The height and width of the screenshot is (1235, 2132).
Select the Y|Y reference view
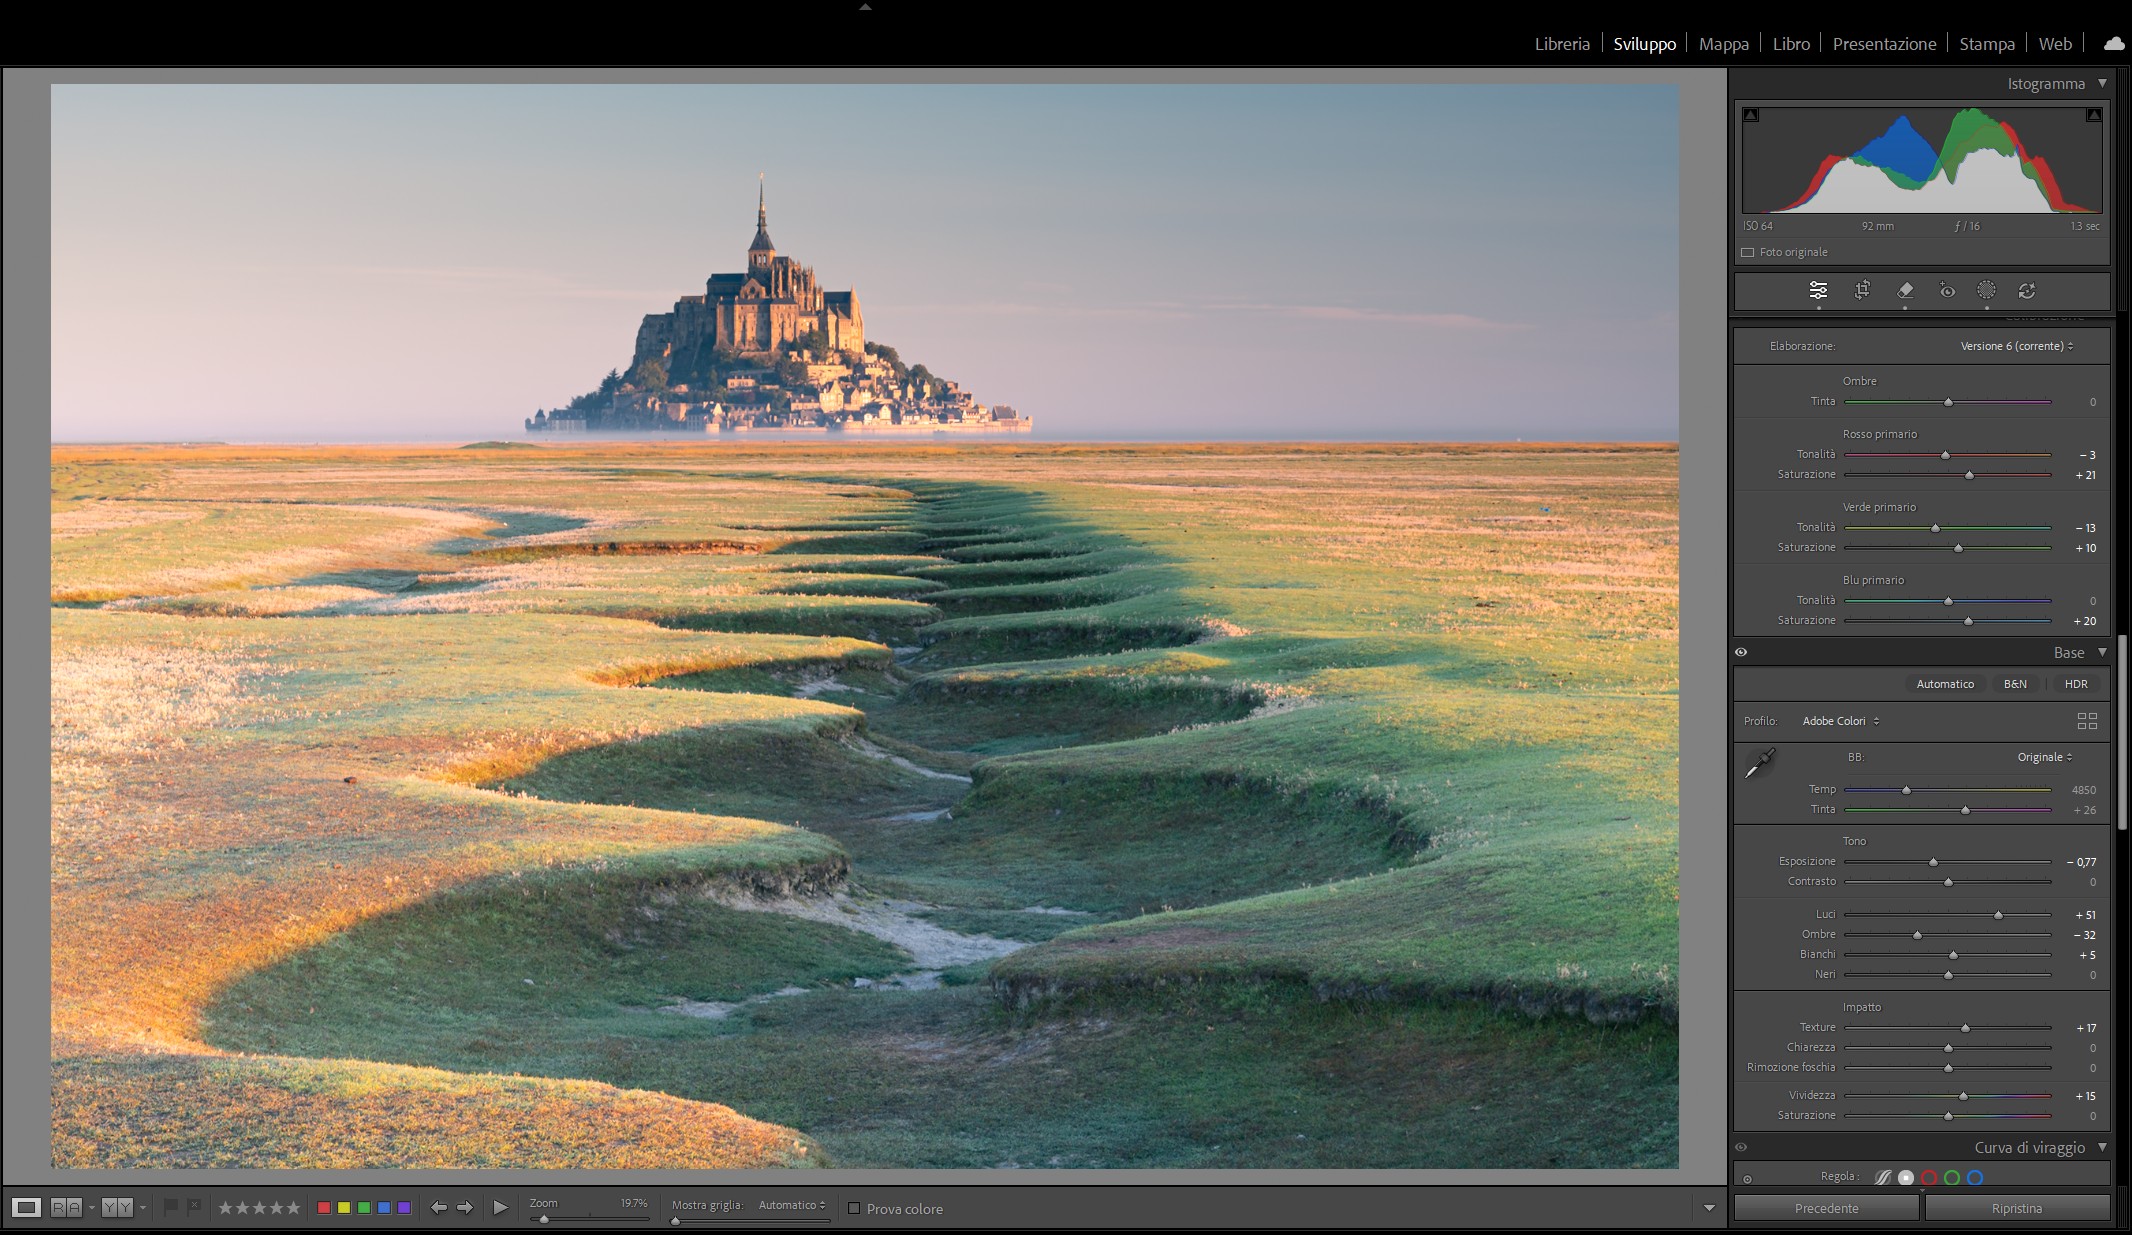point(117,1208)
